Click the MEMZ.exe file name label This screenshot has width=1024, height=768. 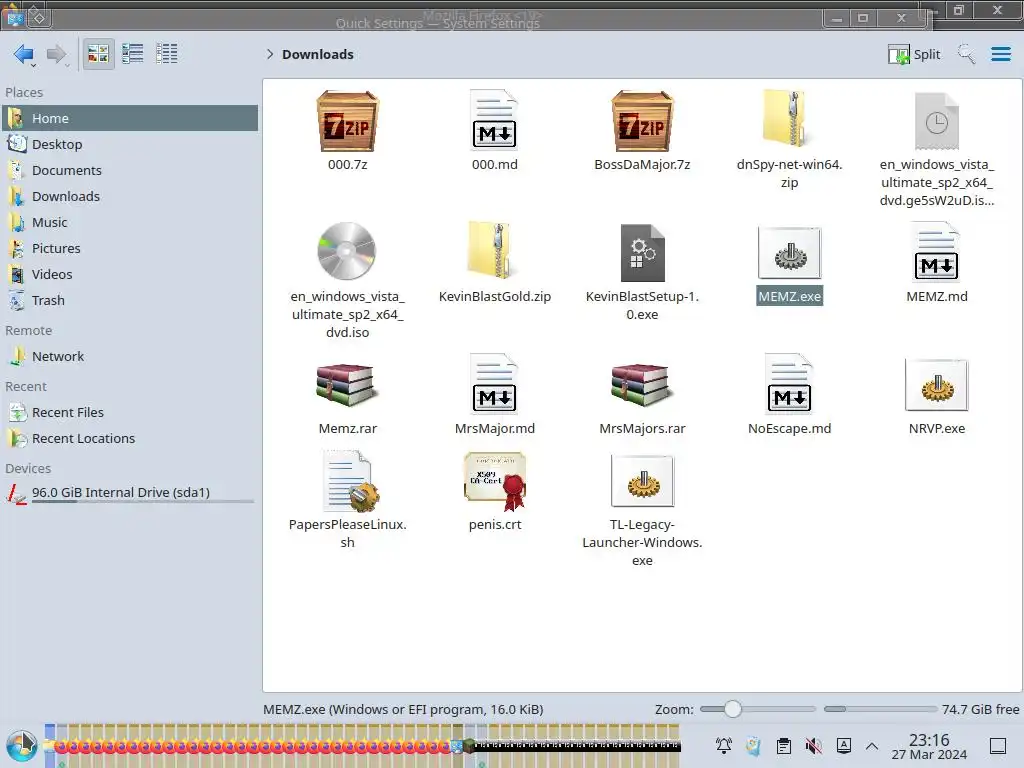click(x=790, y=296)
